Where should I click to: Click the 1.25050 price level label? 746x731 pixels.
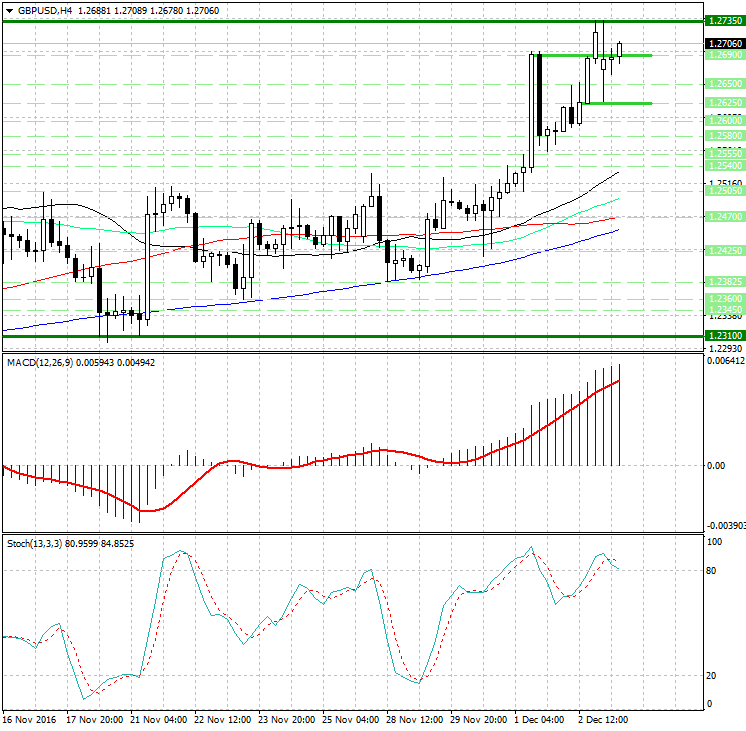[x=723, y=189]
